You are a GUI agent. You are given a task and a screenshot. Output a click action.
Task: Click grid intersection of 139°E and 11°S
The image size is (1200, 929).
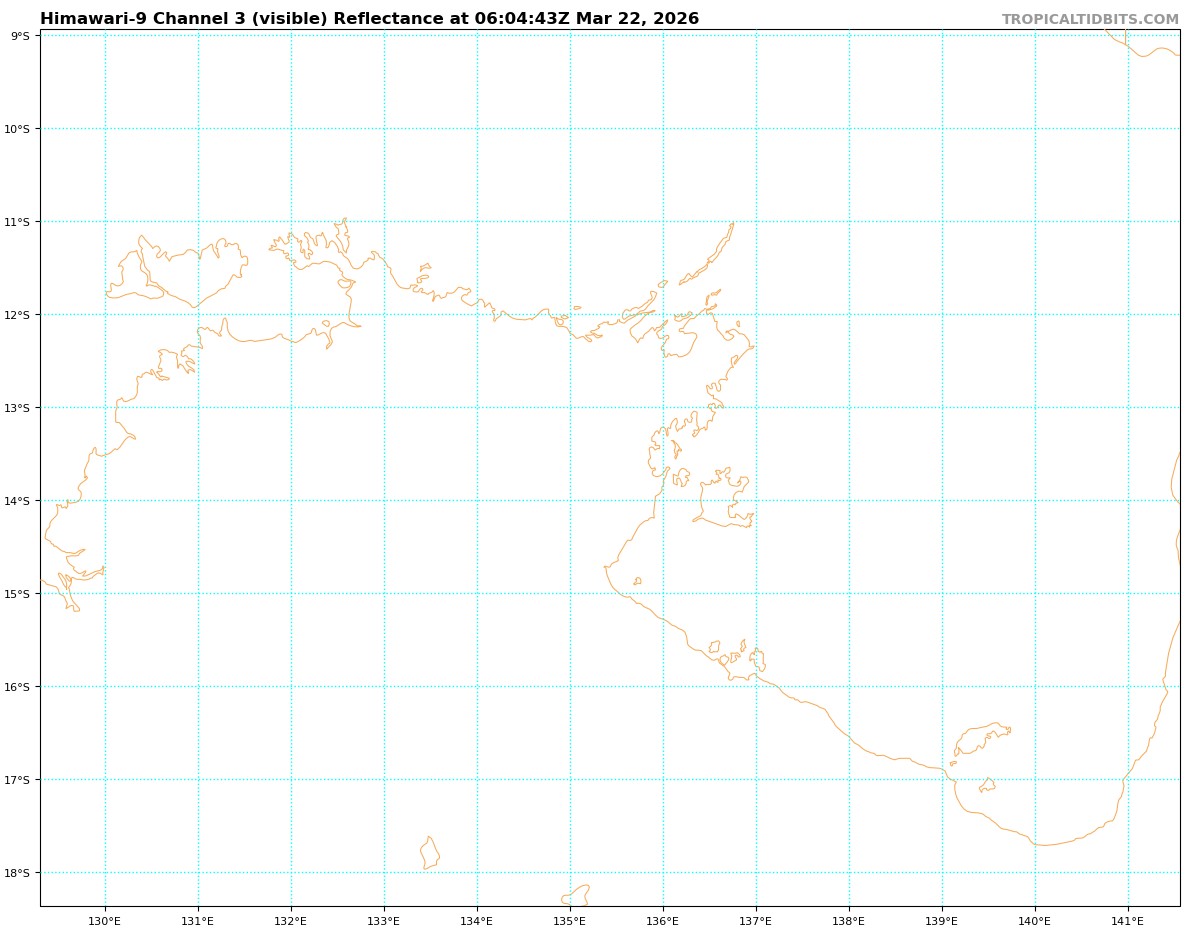(x=942, y=222)
